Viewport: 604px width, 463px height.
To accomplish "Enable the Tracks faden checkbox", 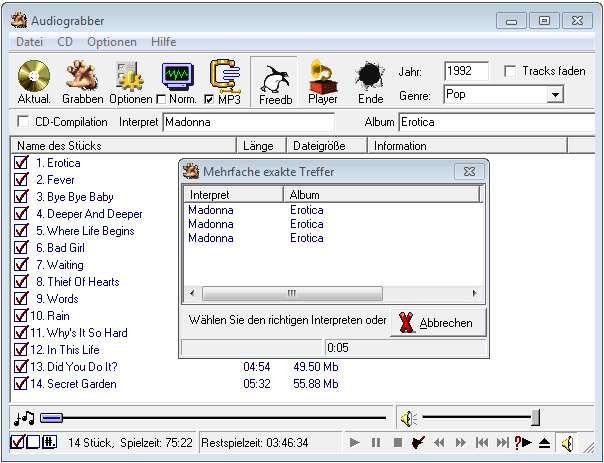I will coord(511,71).
